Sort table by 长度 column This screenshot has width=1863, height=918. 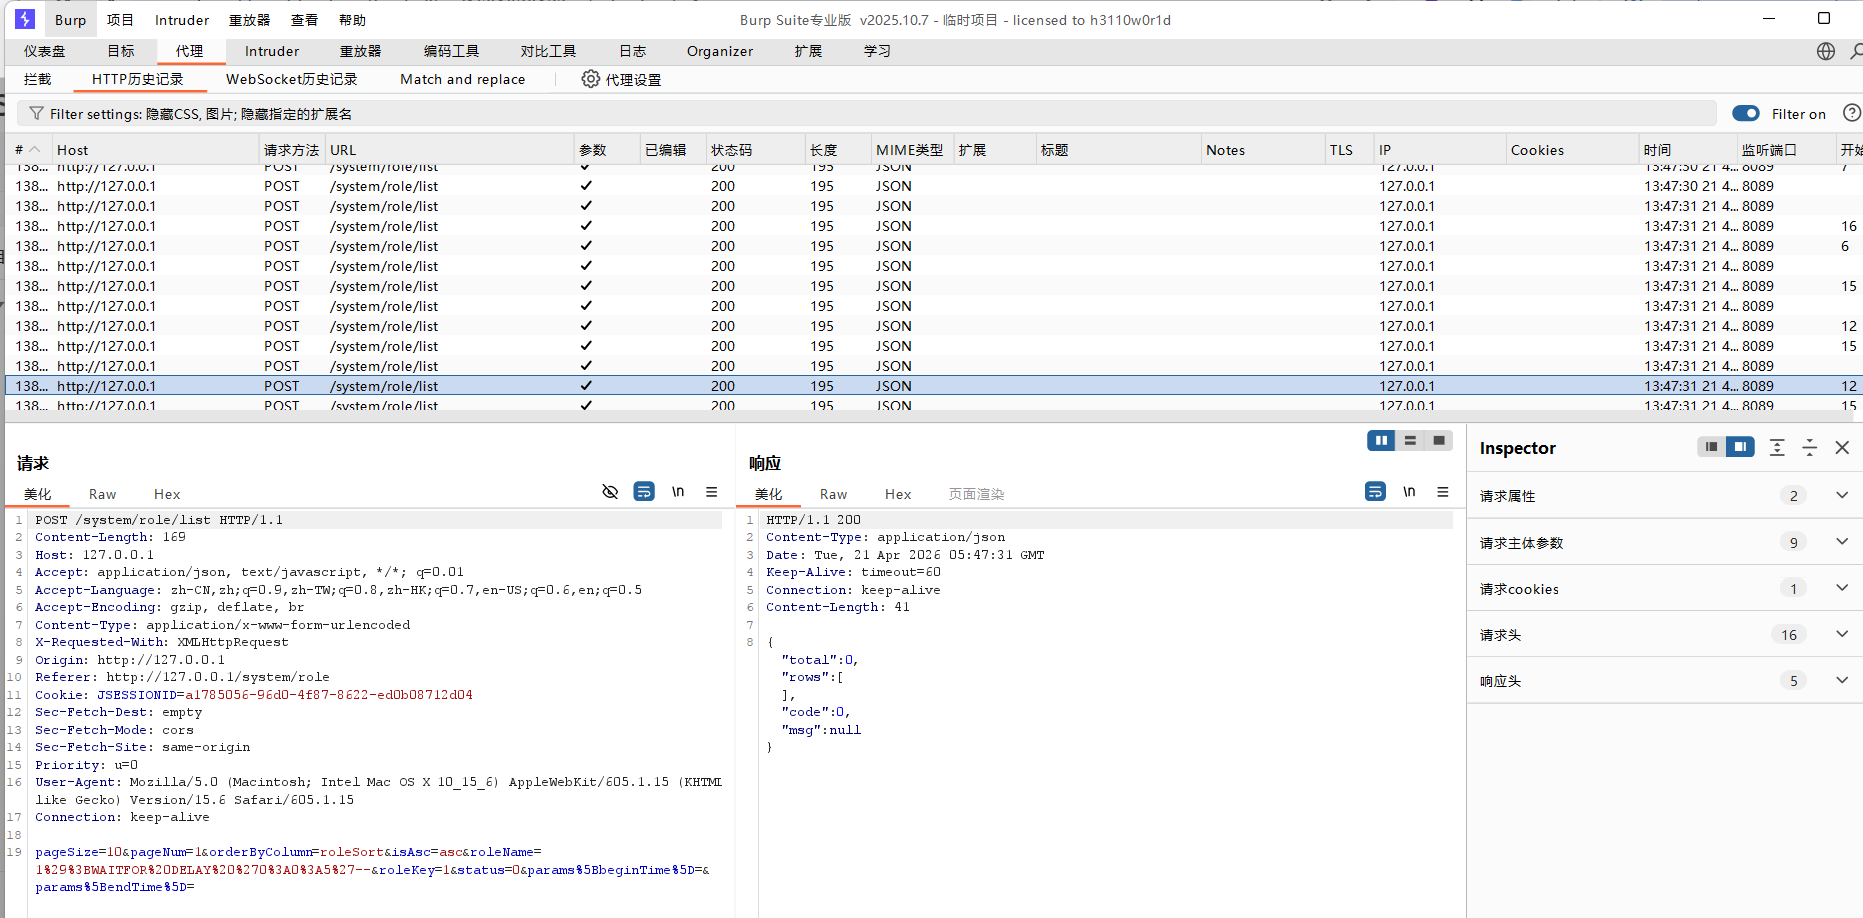[x=838, y=150]
